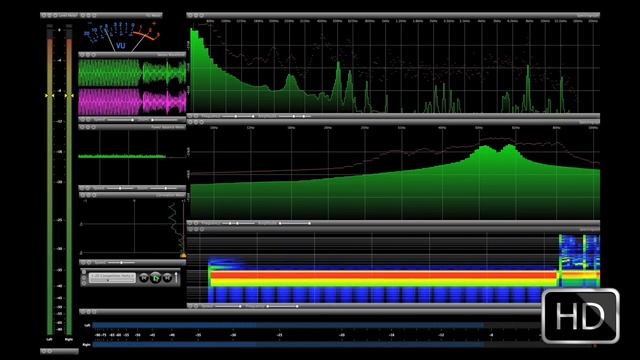Click first footer button under spectrogram
The image size is (640, 360).
point(190,306)
